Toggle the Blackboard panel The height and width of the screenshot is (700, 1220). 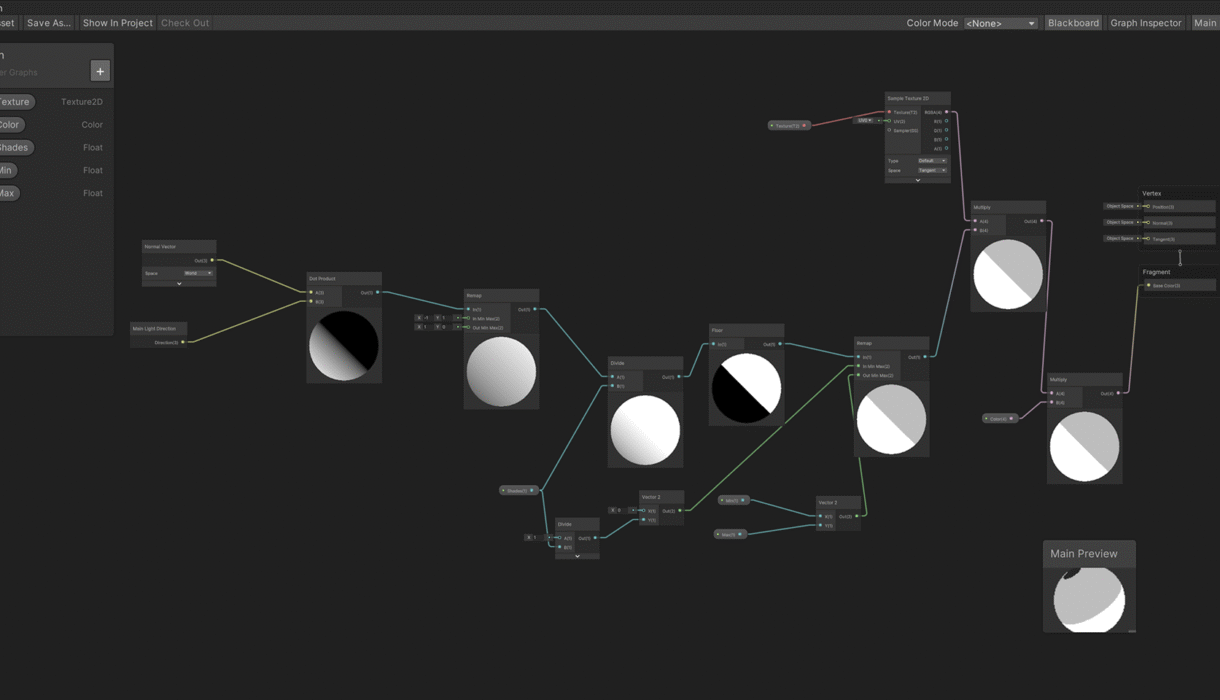tap(1073, 23)
